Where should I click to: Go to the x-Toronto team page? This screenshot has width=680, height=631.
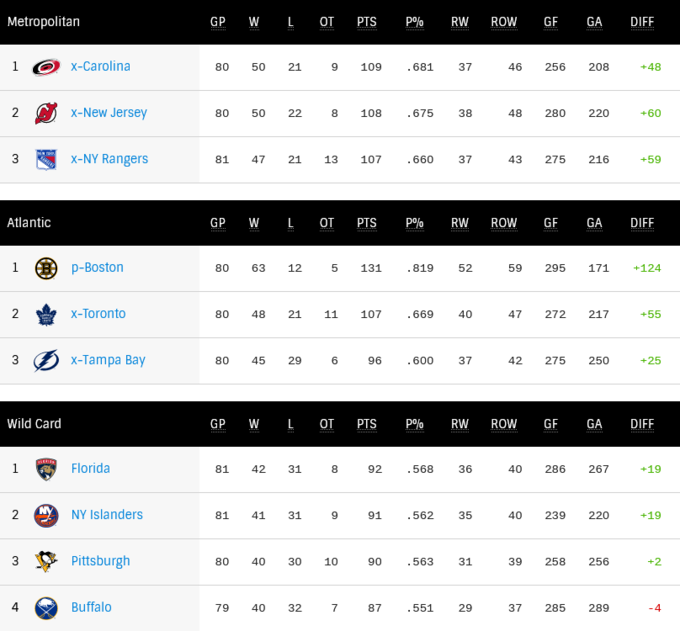pos(98,314)
